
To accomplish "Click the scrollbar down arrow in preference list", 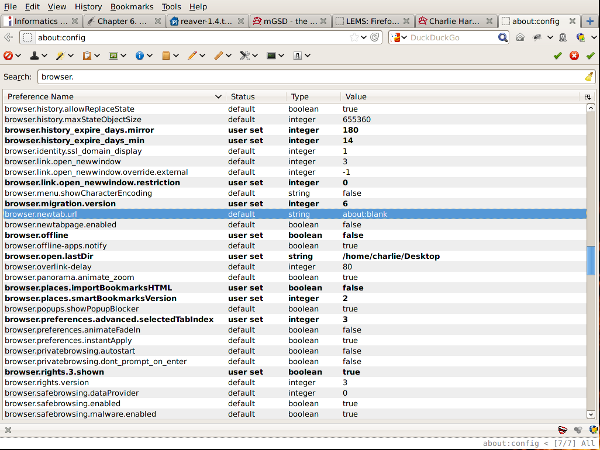I will [590, 414].
